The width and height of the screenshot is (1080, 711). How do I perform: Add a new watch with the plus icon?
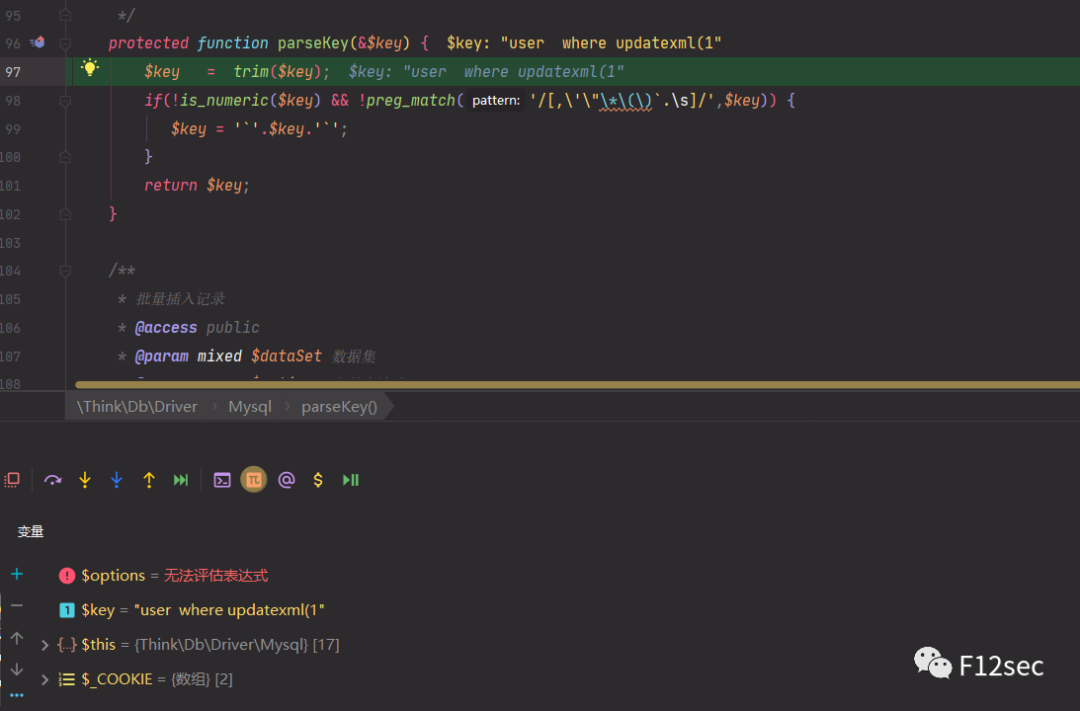pyautogui.click(x=17, y=574)
